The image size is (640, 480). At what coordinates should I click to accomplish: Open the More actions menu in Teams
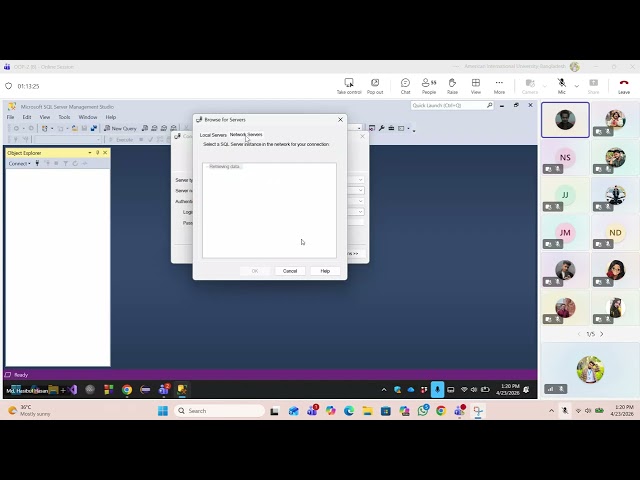point(499,86)
